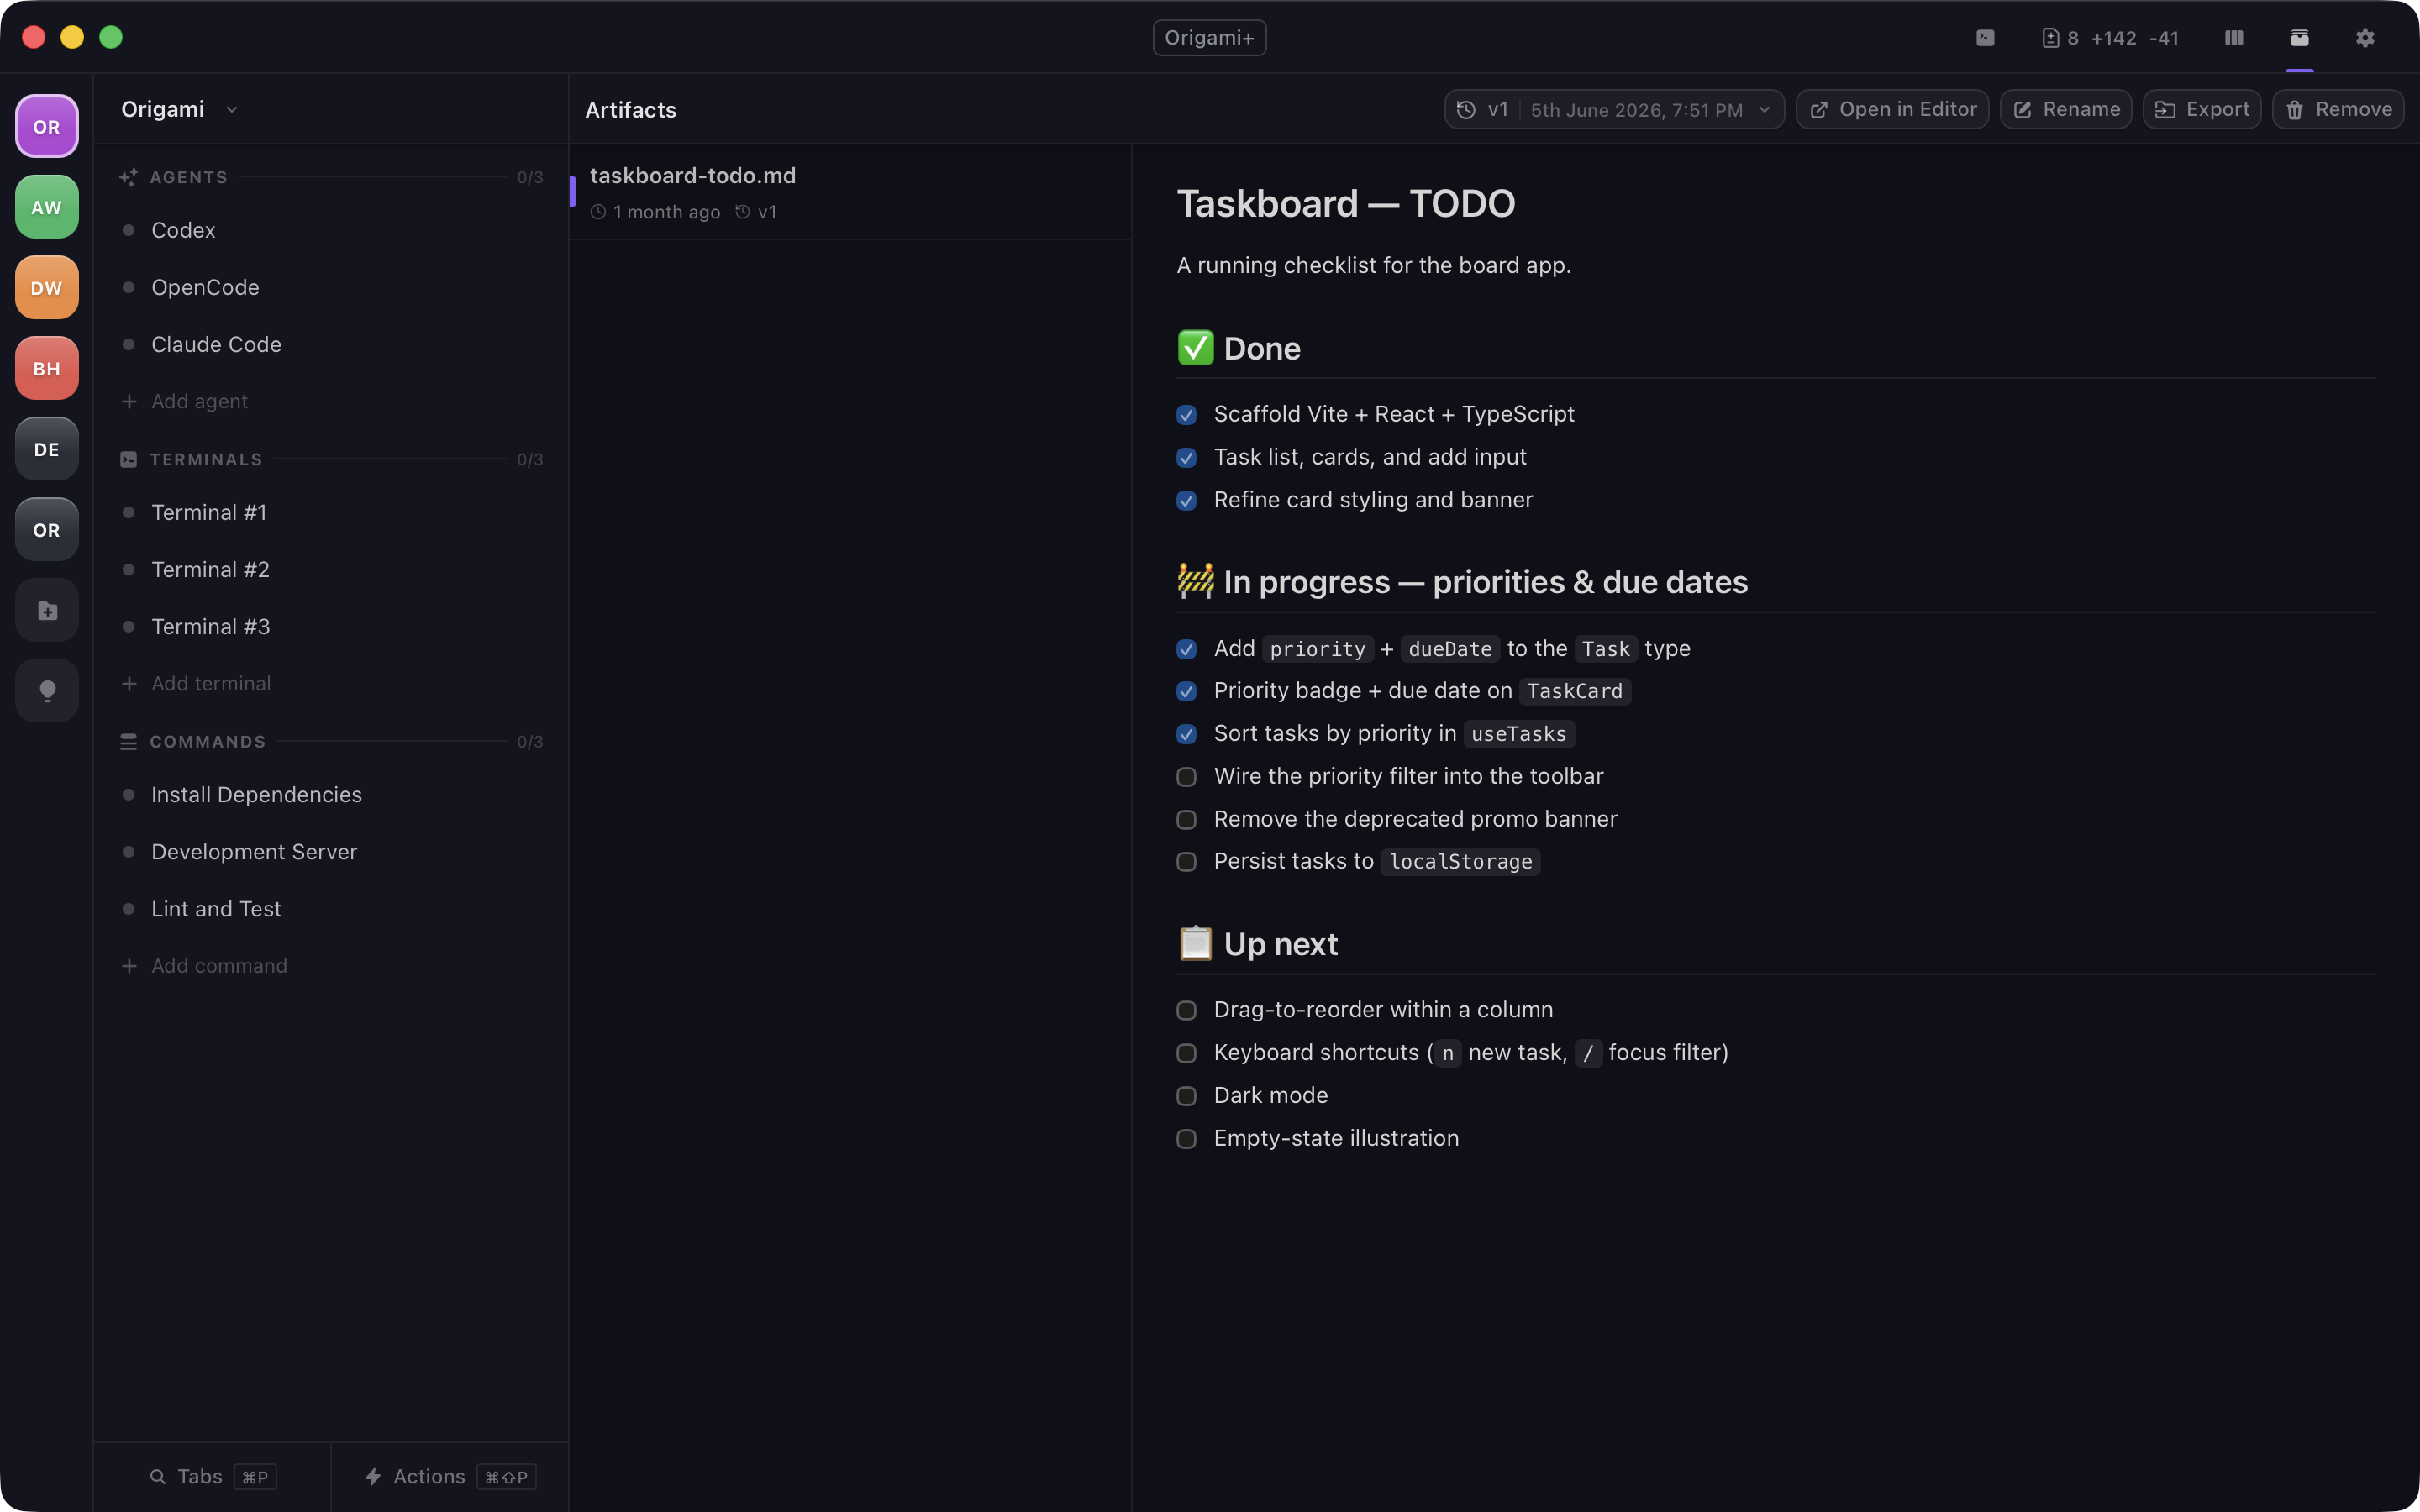Viewport: 2420px width, 1512px height.
Task: Open Tabs search at bottom
Action: tap(213, 1477)
